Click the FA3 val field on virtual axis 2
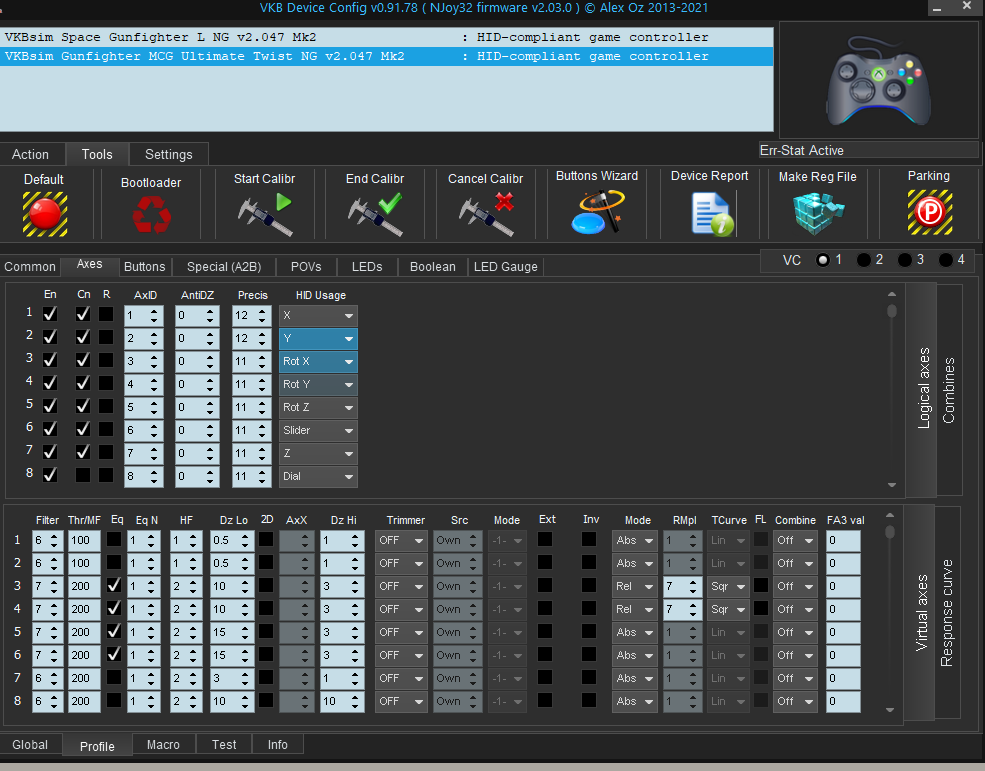Viewport: 985px width, 771px height. (x=843, y=564)
